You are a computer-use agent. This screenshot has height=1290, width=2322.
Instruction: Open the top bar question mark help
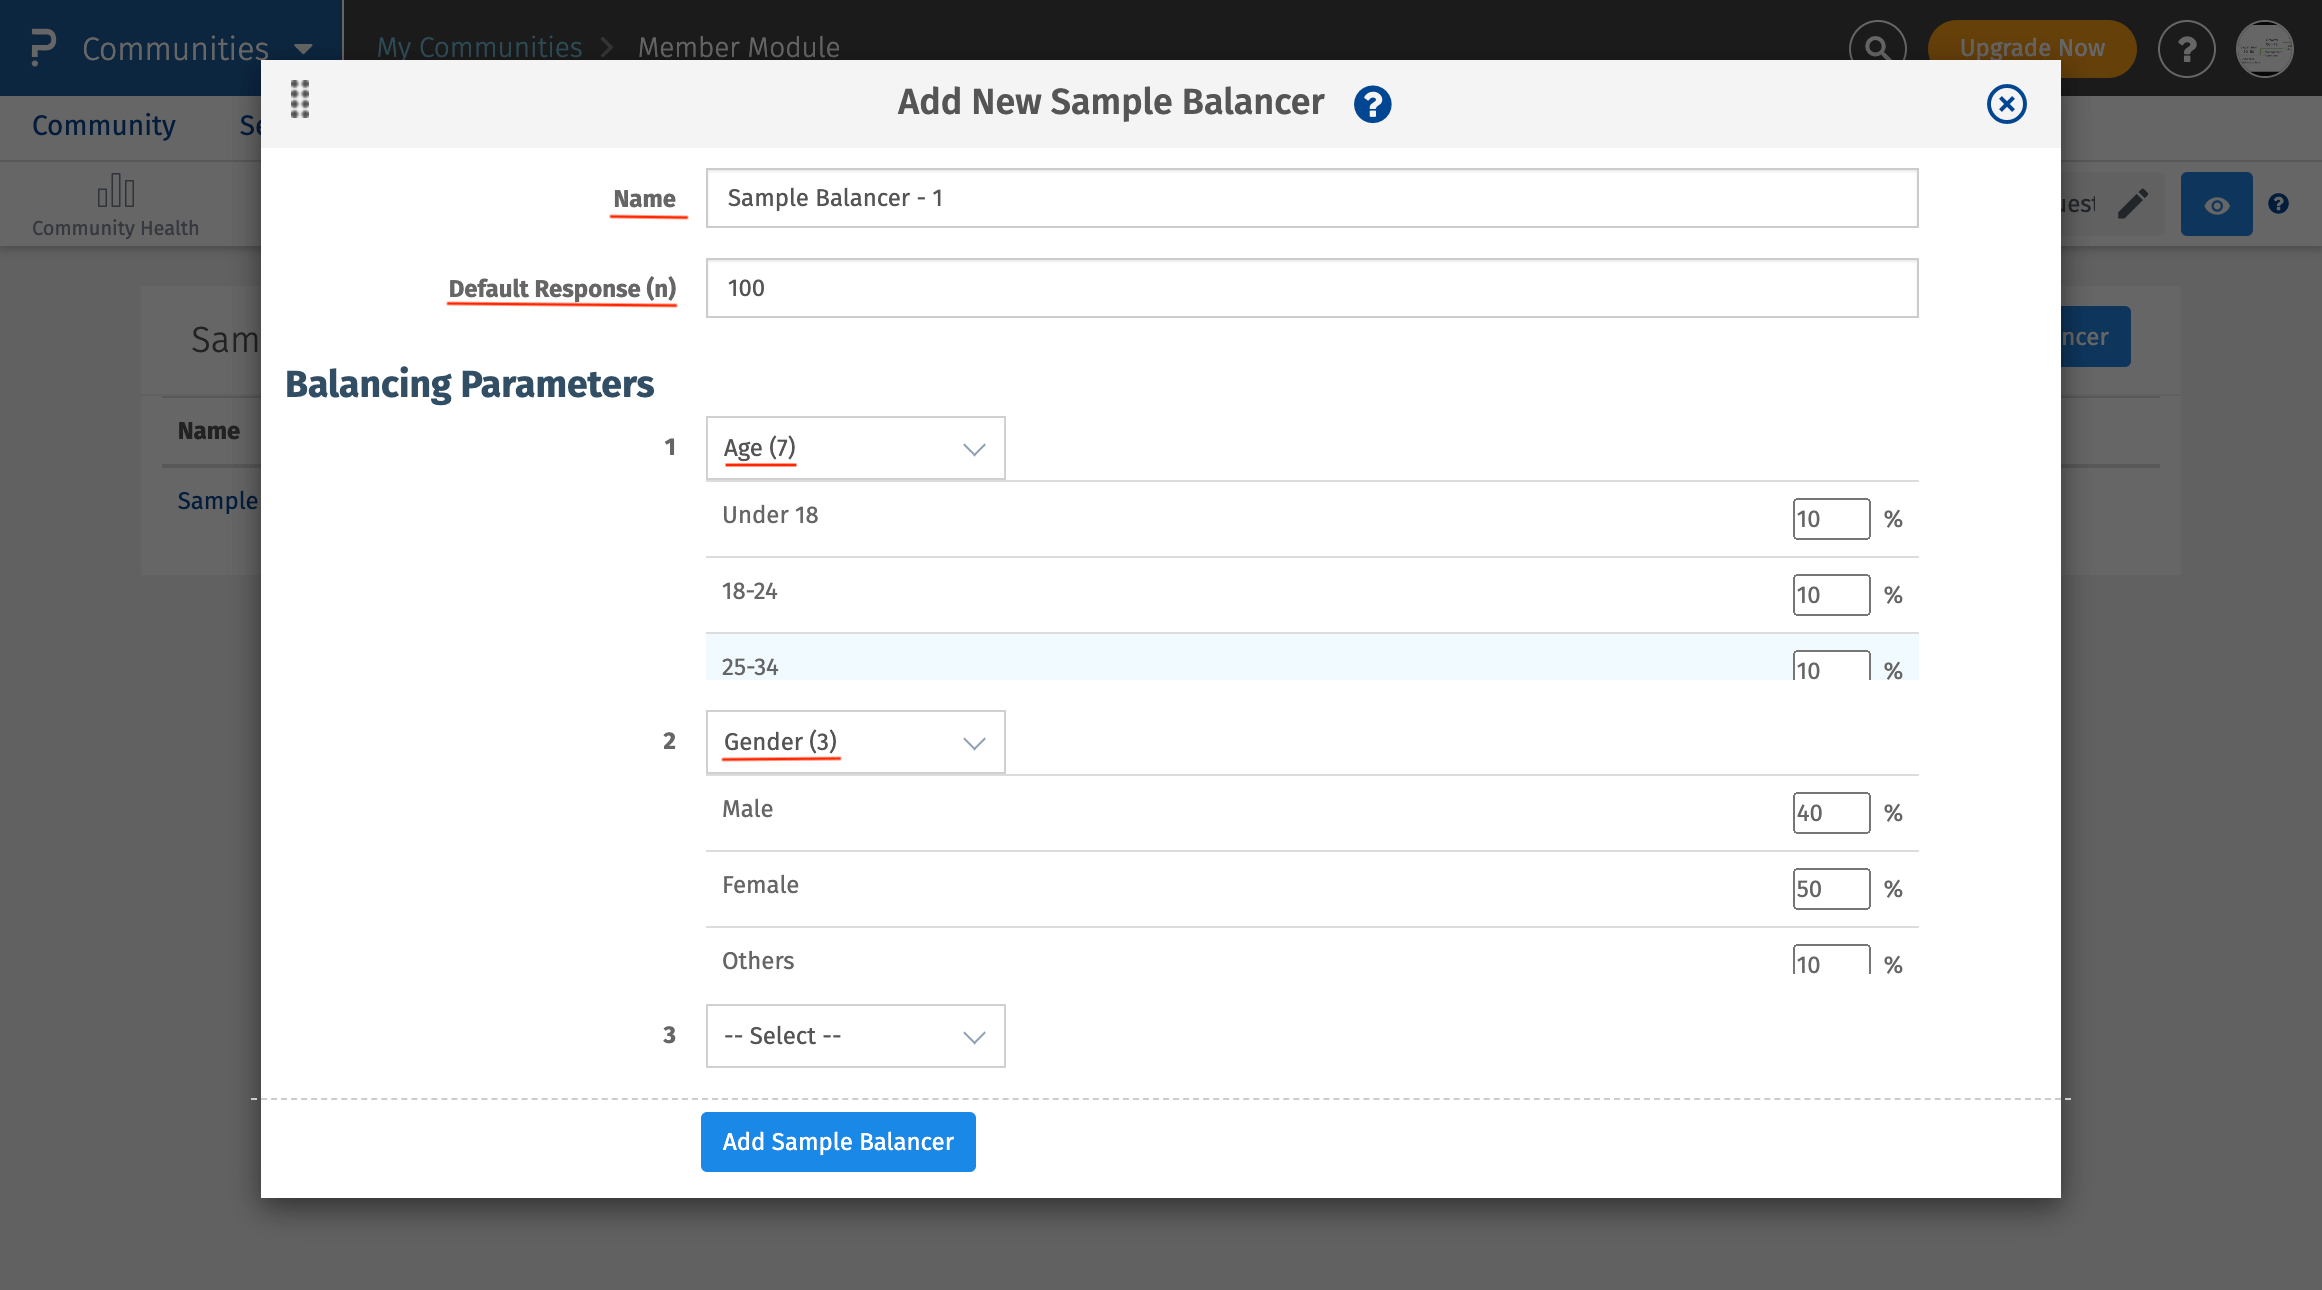click(x=2186, y=48)
